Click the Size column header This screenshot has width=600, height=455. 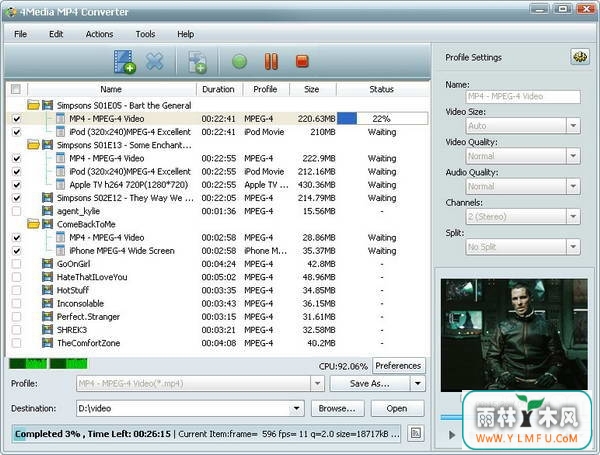click(x=312, y=89)
